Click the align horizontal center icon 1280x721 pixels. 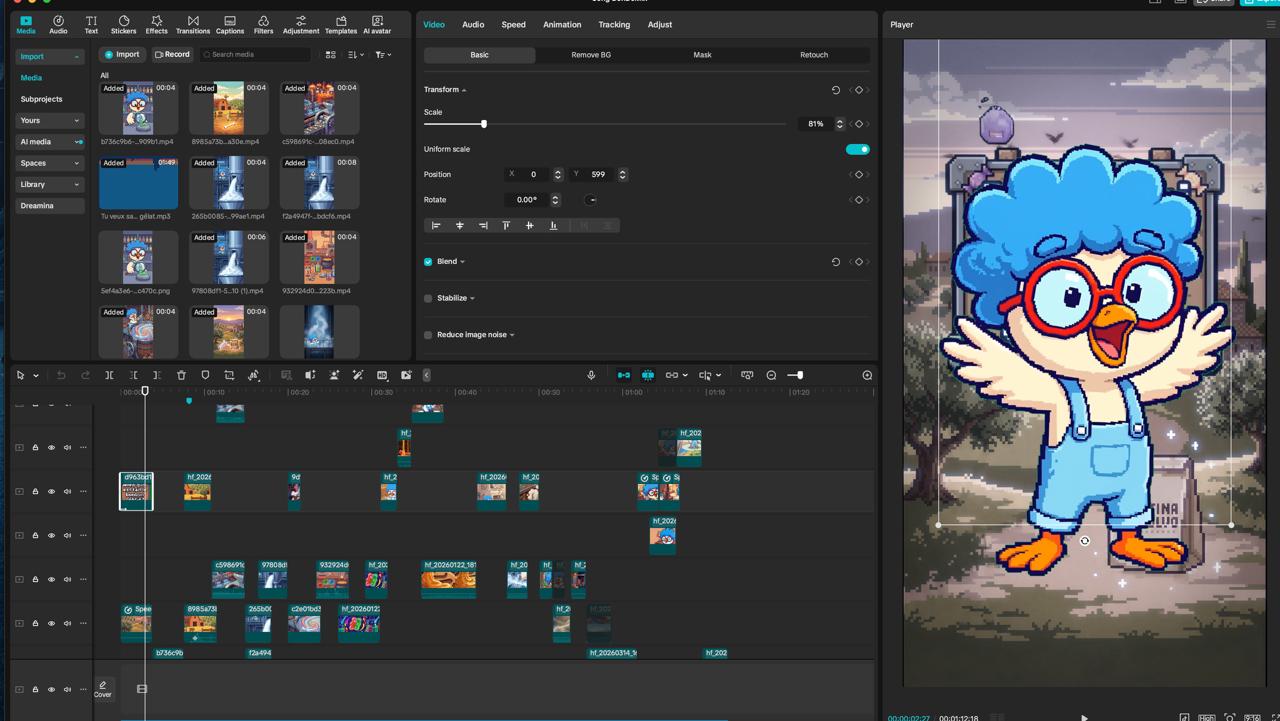click(460, 225)
